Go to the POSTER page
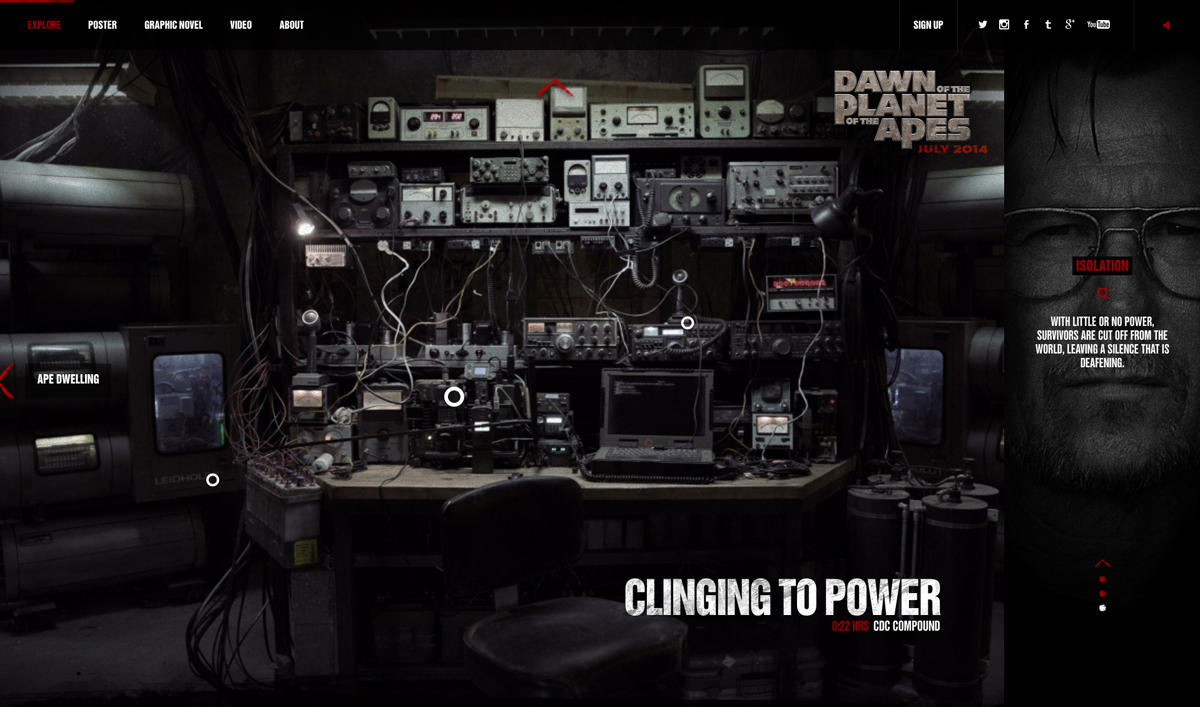Image resolution: width=1200 pixels, height=707 pixels. click(x=102, y=25)
